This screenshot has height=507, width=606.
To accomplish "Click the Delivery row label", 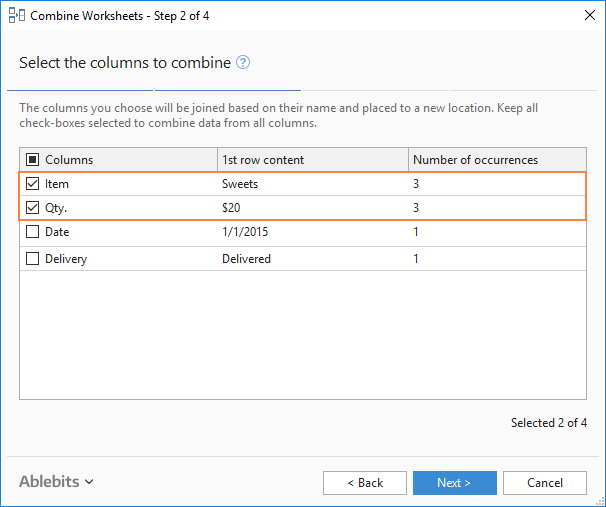I will click(x=66, y=259).
